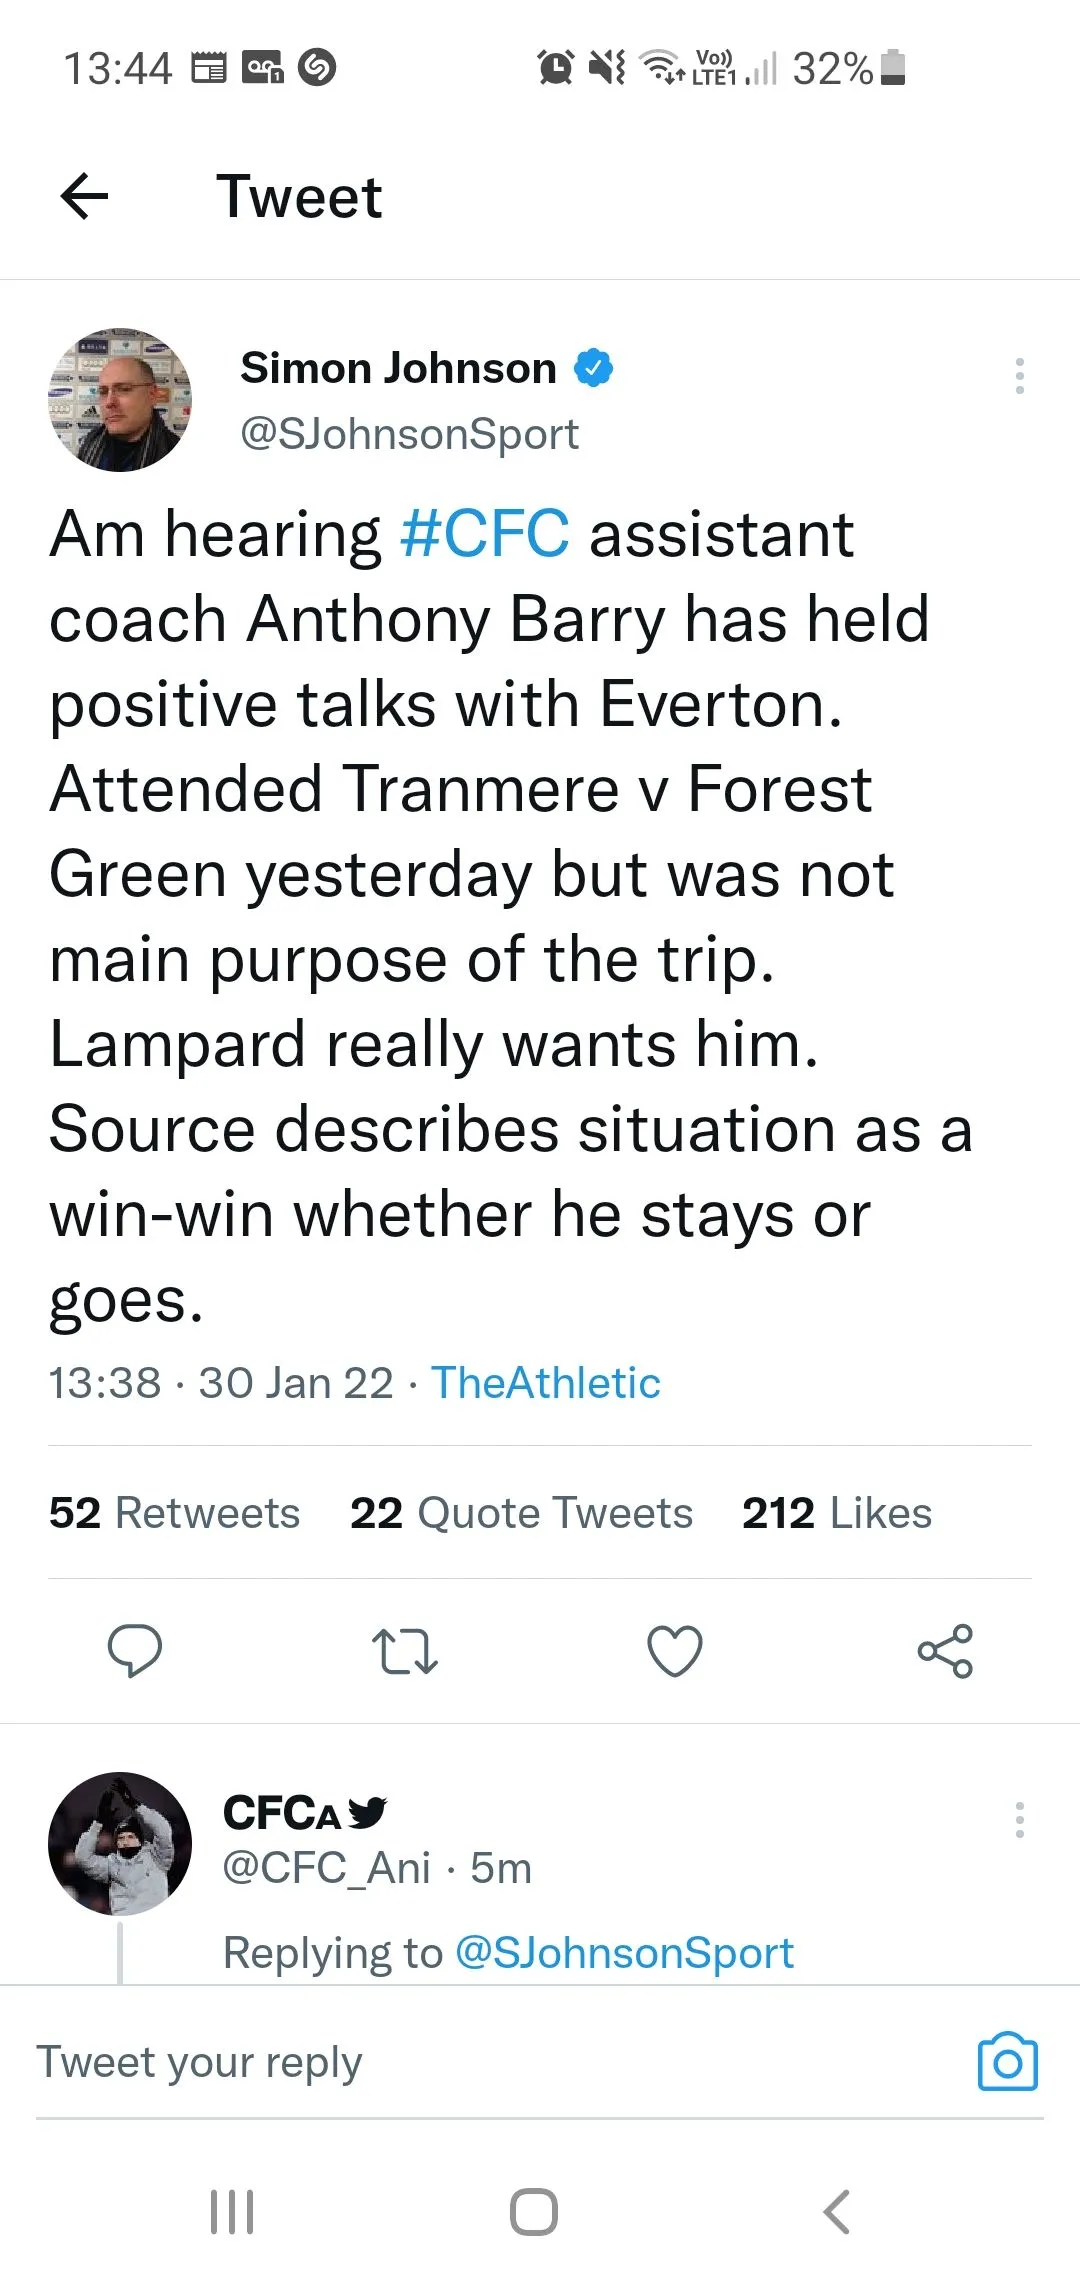View the 52 Retweets list
Screen dimensions: 1080x2280
coord(175,1513)
